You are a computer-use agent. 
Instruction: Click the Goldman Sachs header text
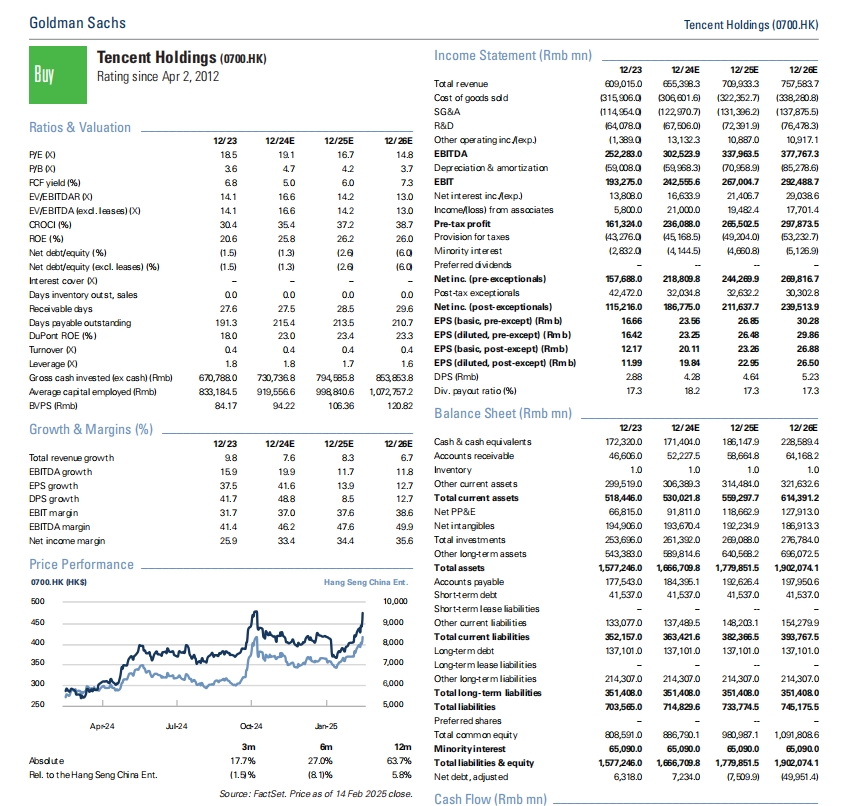tap(78, 23)
